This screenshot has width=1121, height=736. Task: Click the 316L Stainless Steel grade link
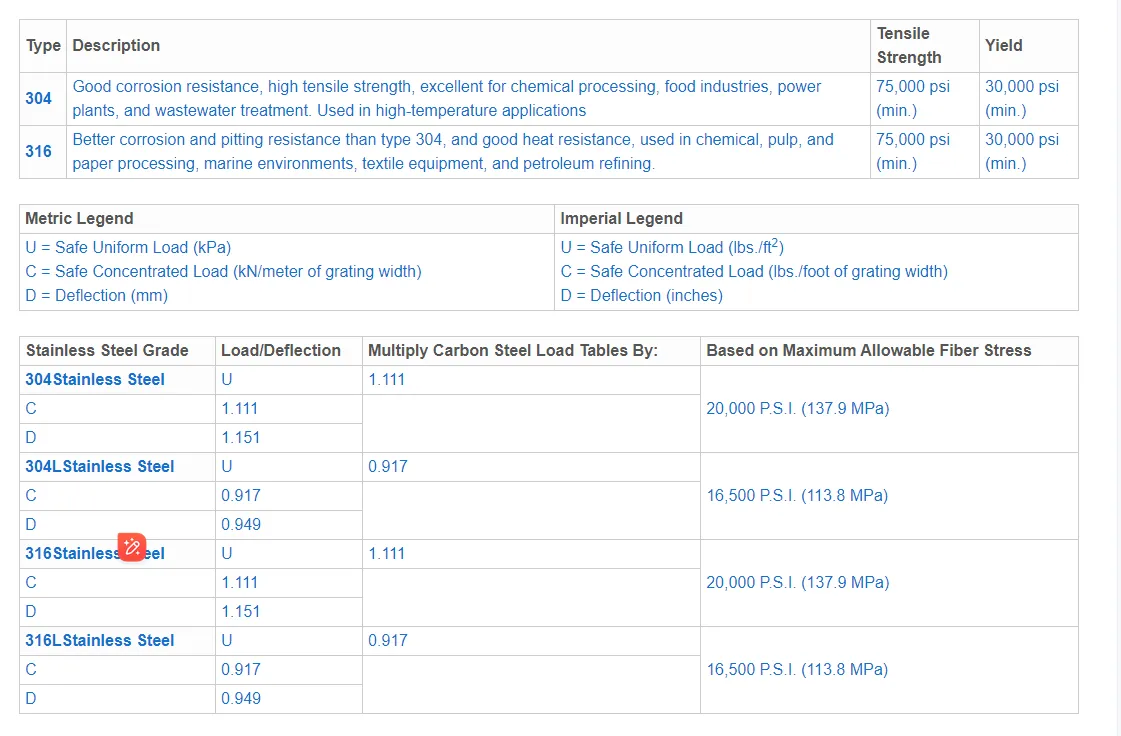click(x=100, y=641)
